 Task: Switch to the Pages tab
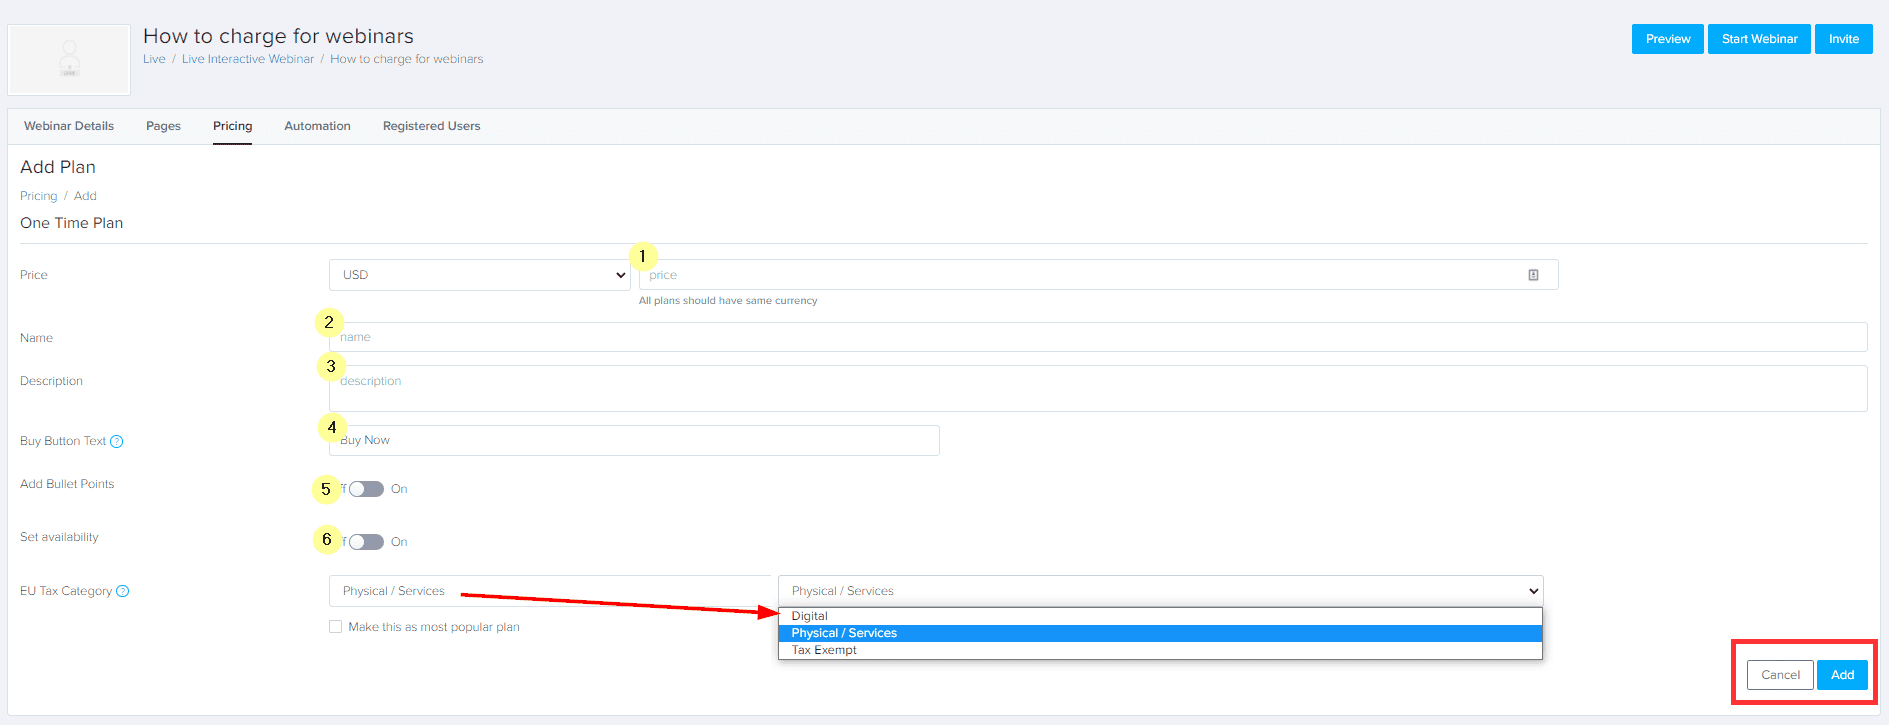tap(163, 126)
